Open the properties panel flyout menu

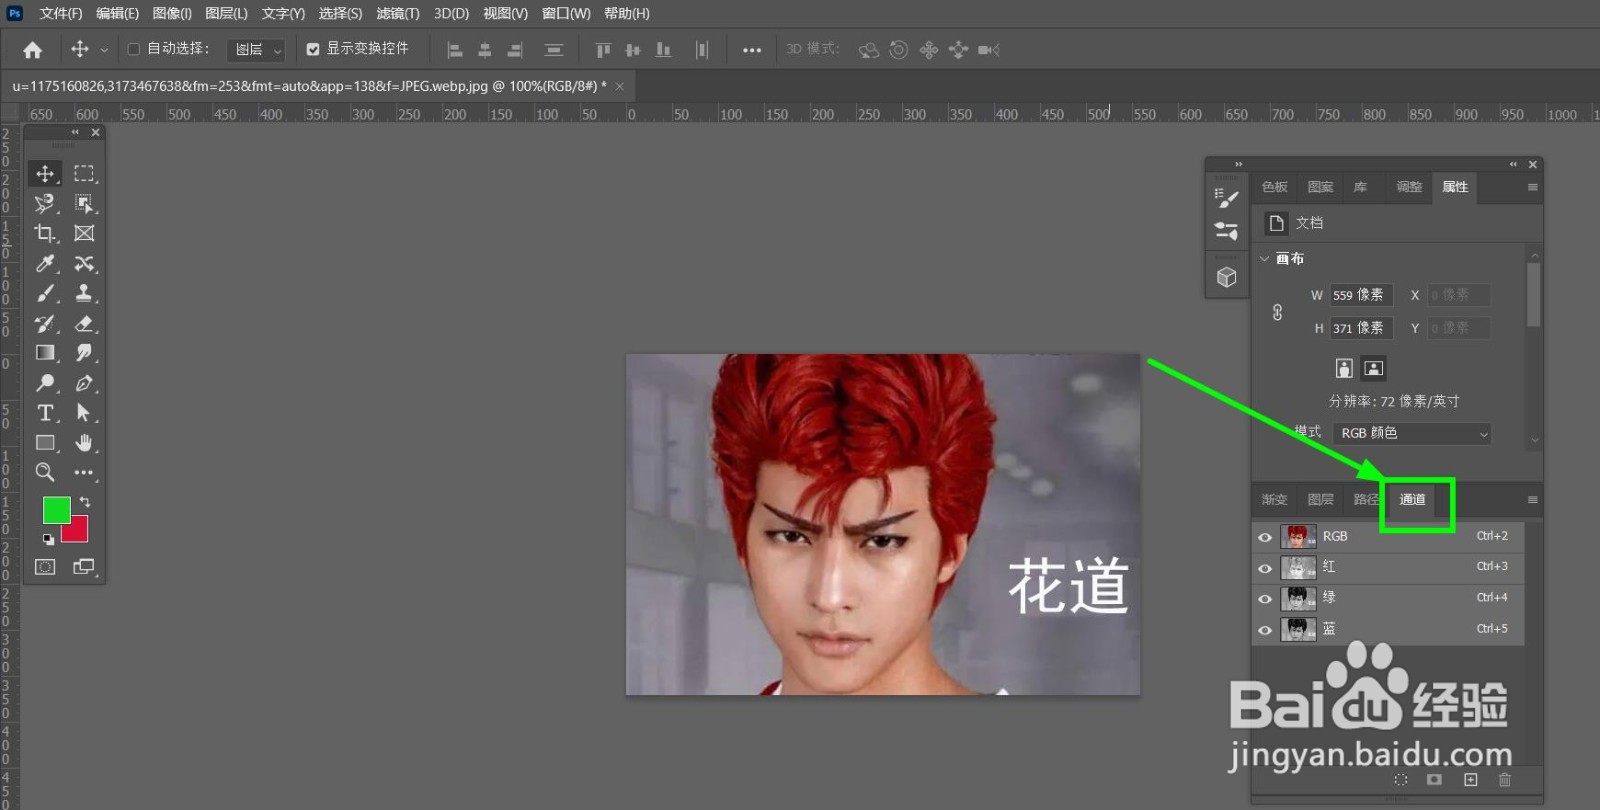click(1532, 187)
